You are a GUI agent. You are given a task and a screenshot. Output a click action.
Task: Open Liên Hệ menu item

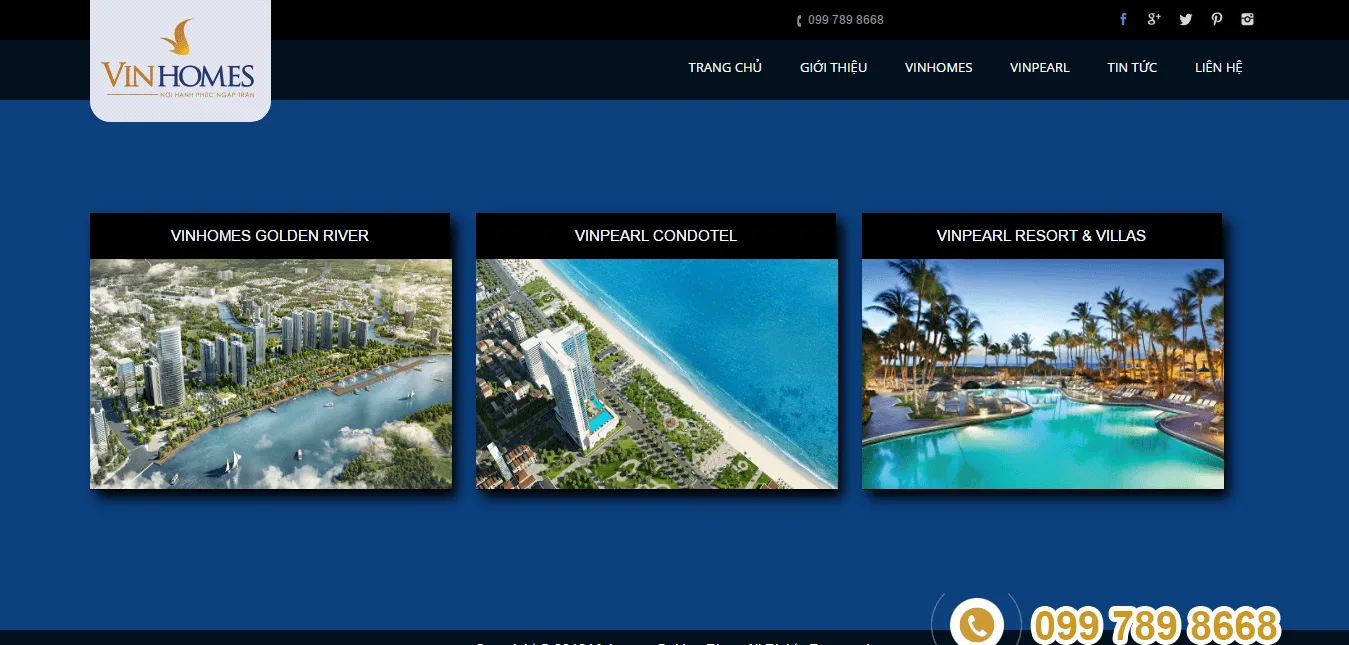[1219, 68]
